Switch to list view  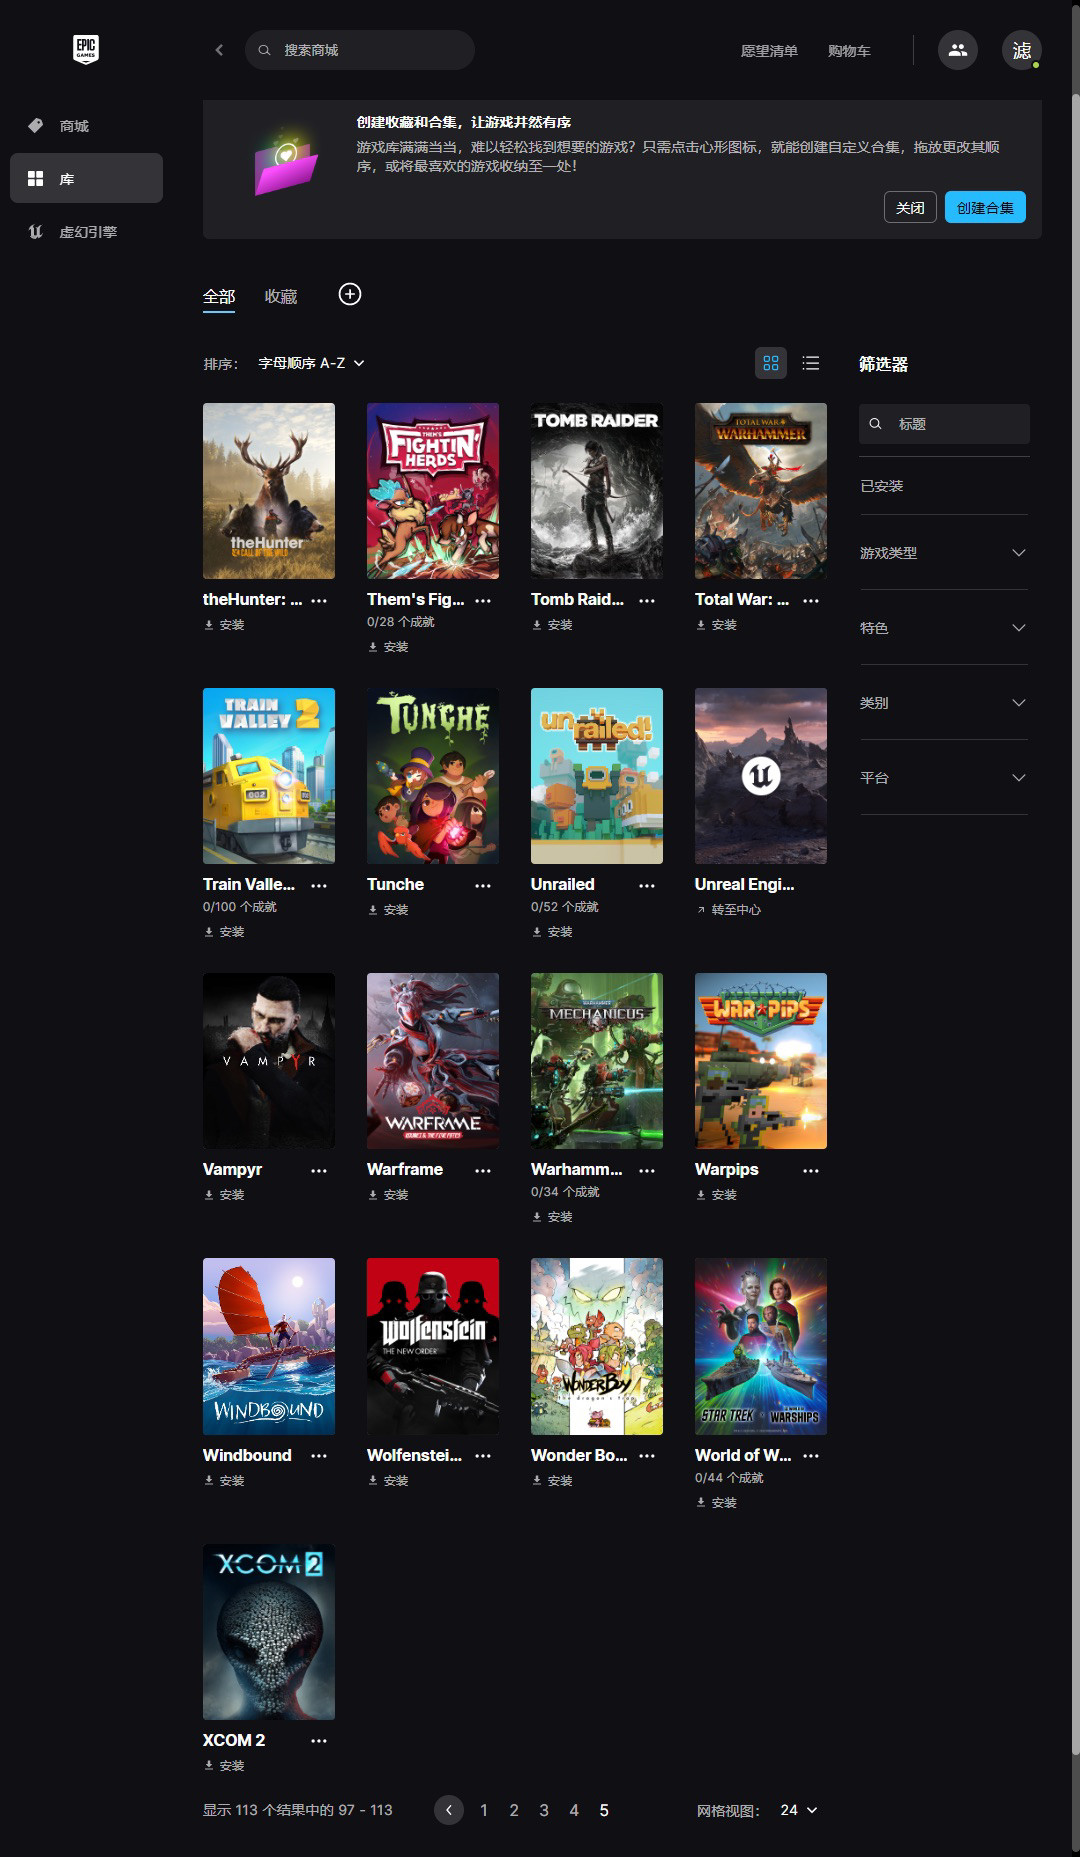[811, 363]
